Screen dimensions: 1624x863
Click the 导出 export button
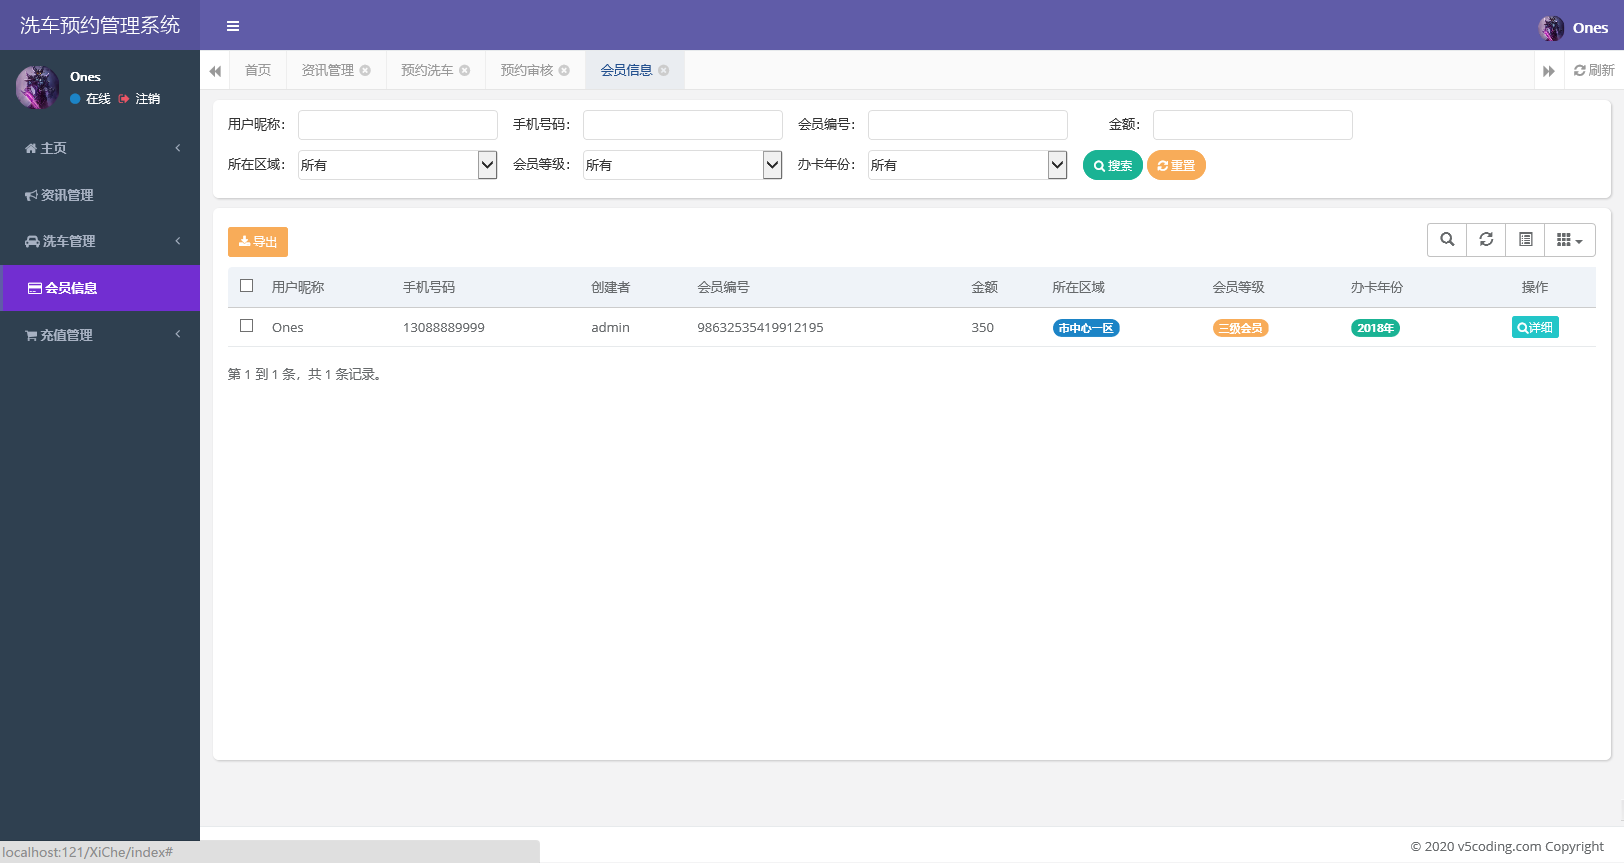[258, 242]
